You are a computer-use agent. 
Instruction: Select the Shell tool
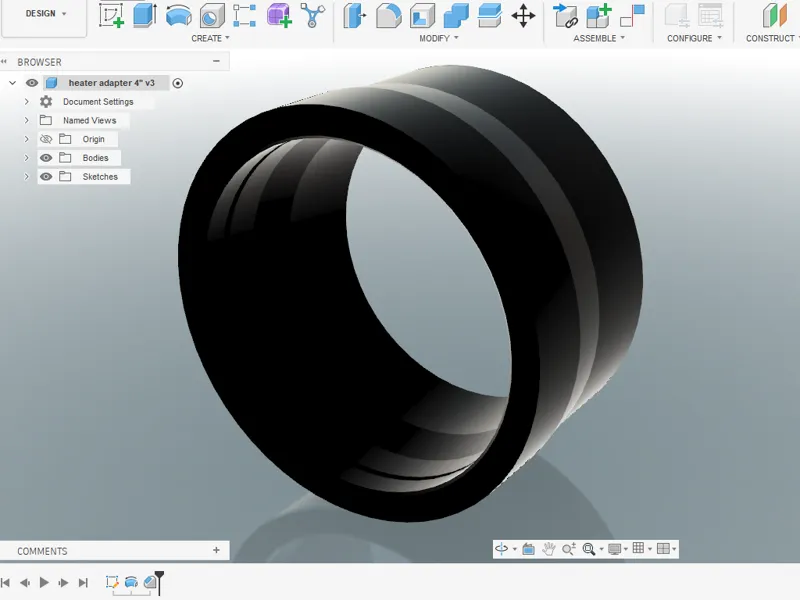422,15
